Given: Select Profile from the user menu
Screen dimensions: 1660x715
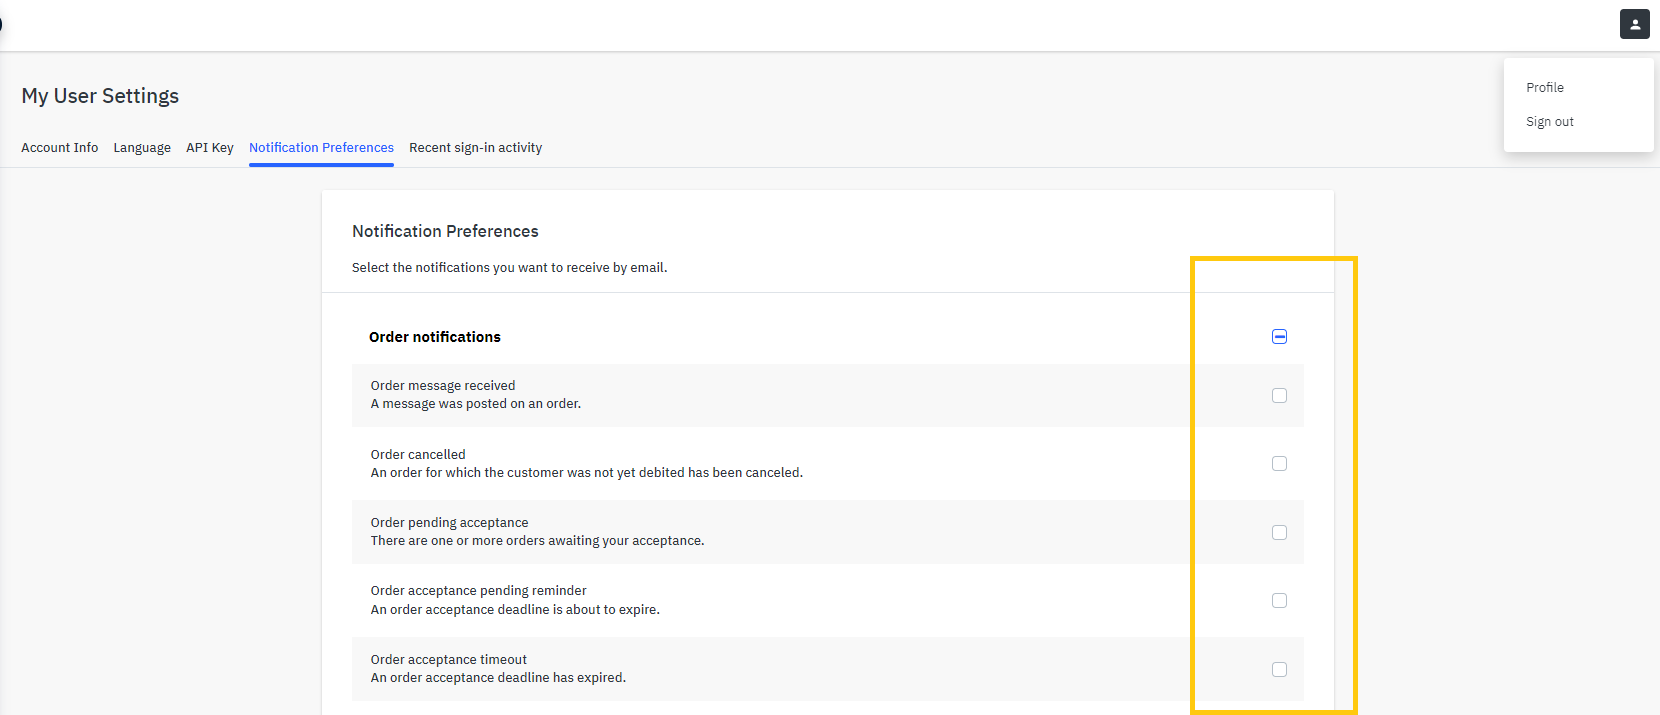Looking at the screenshot, I should click(x=1544, y=88).
